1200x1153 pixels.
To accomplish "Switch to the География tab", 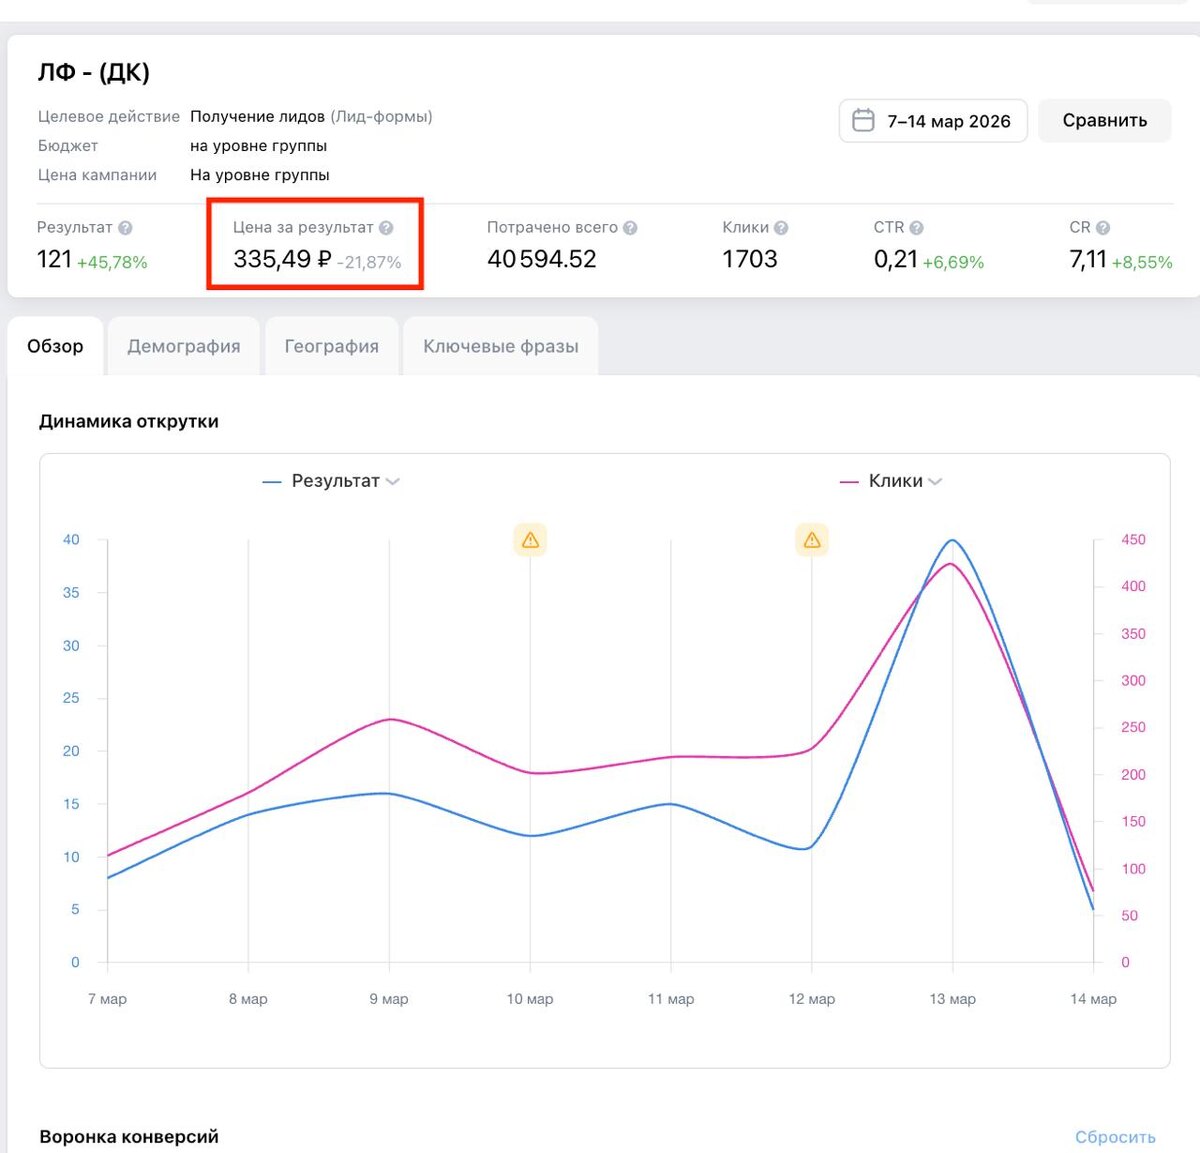I will (x=332, y=346).
